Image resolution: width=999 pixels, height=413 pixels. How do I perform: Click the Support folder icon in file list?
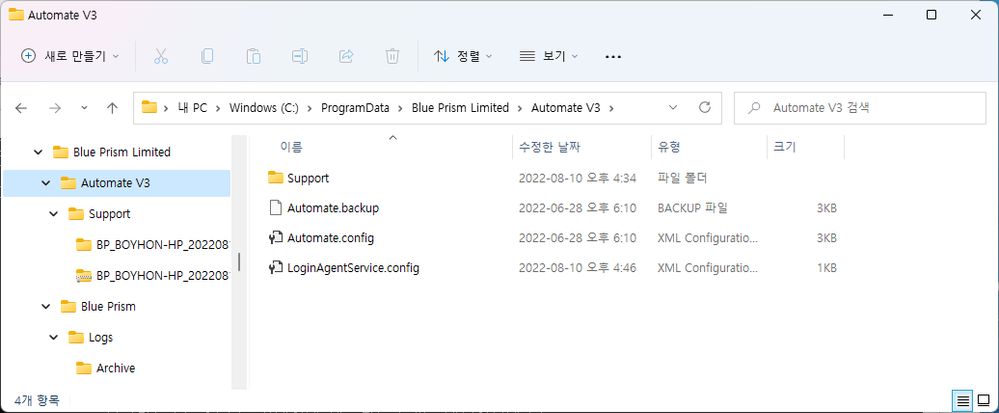[x=275, y=177]
